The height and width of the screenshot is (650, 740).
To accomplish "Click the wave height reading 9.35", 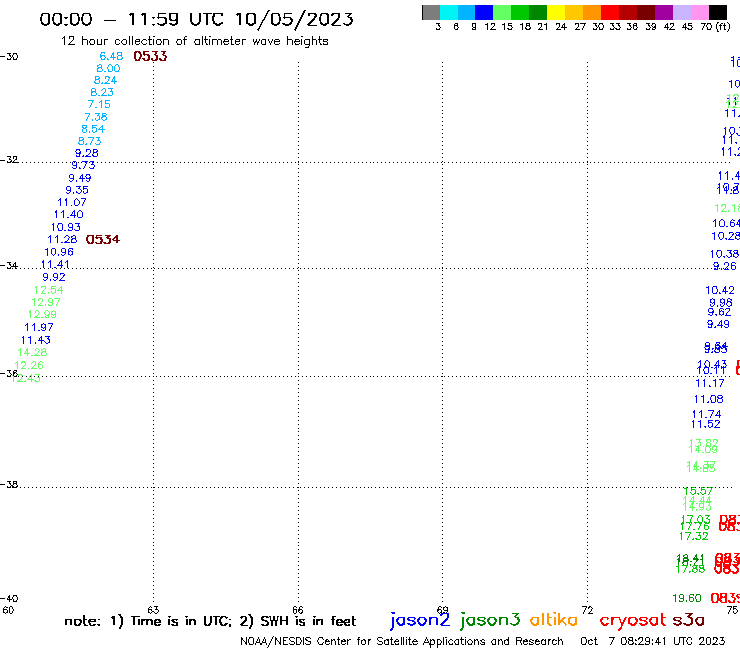I will (77, 190).
